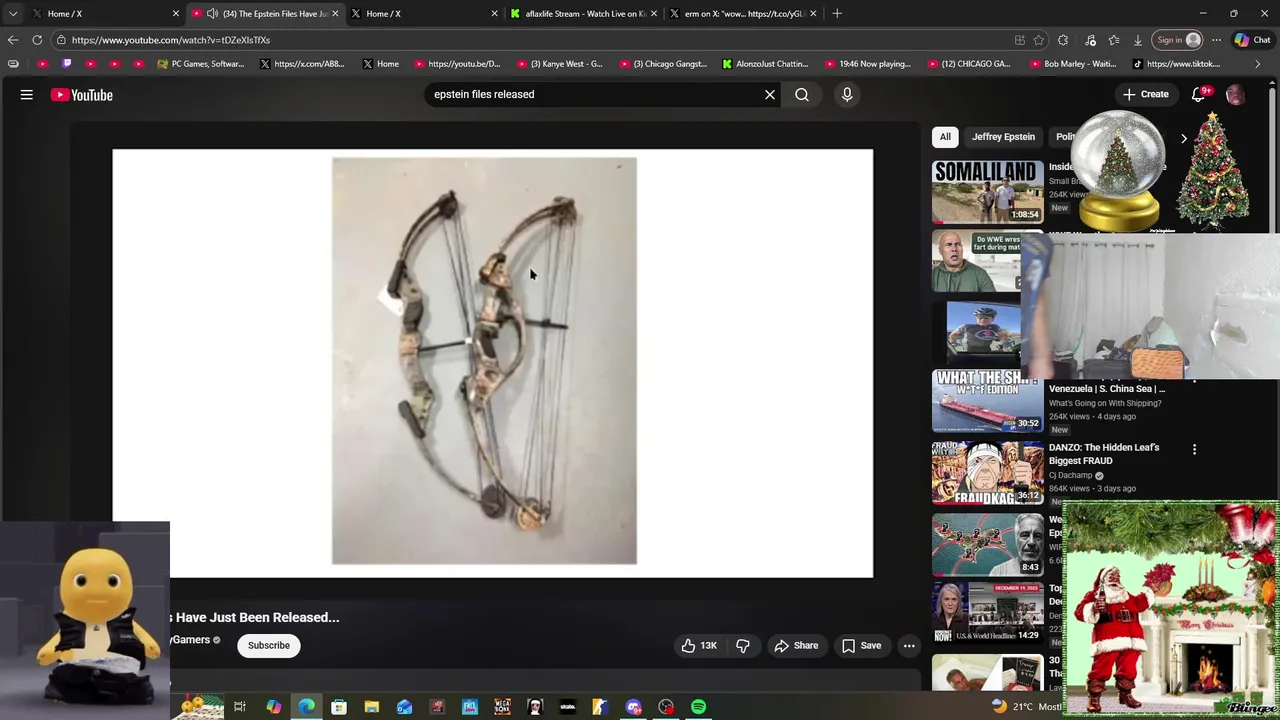Select the 'Jeffrey Epstein' filter chip
1280x720 pixels.
click(1003, 137)
